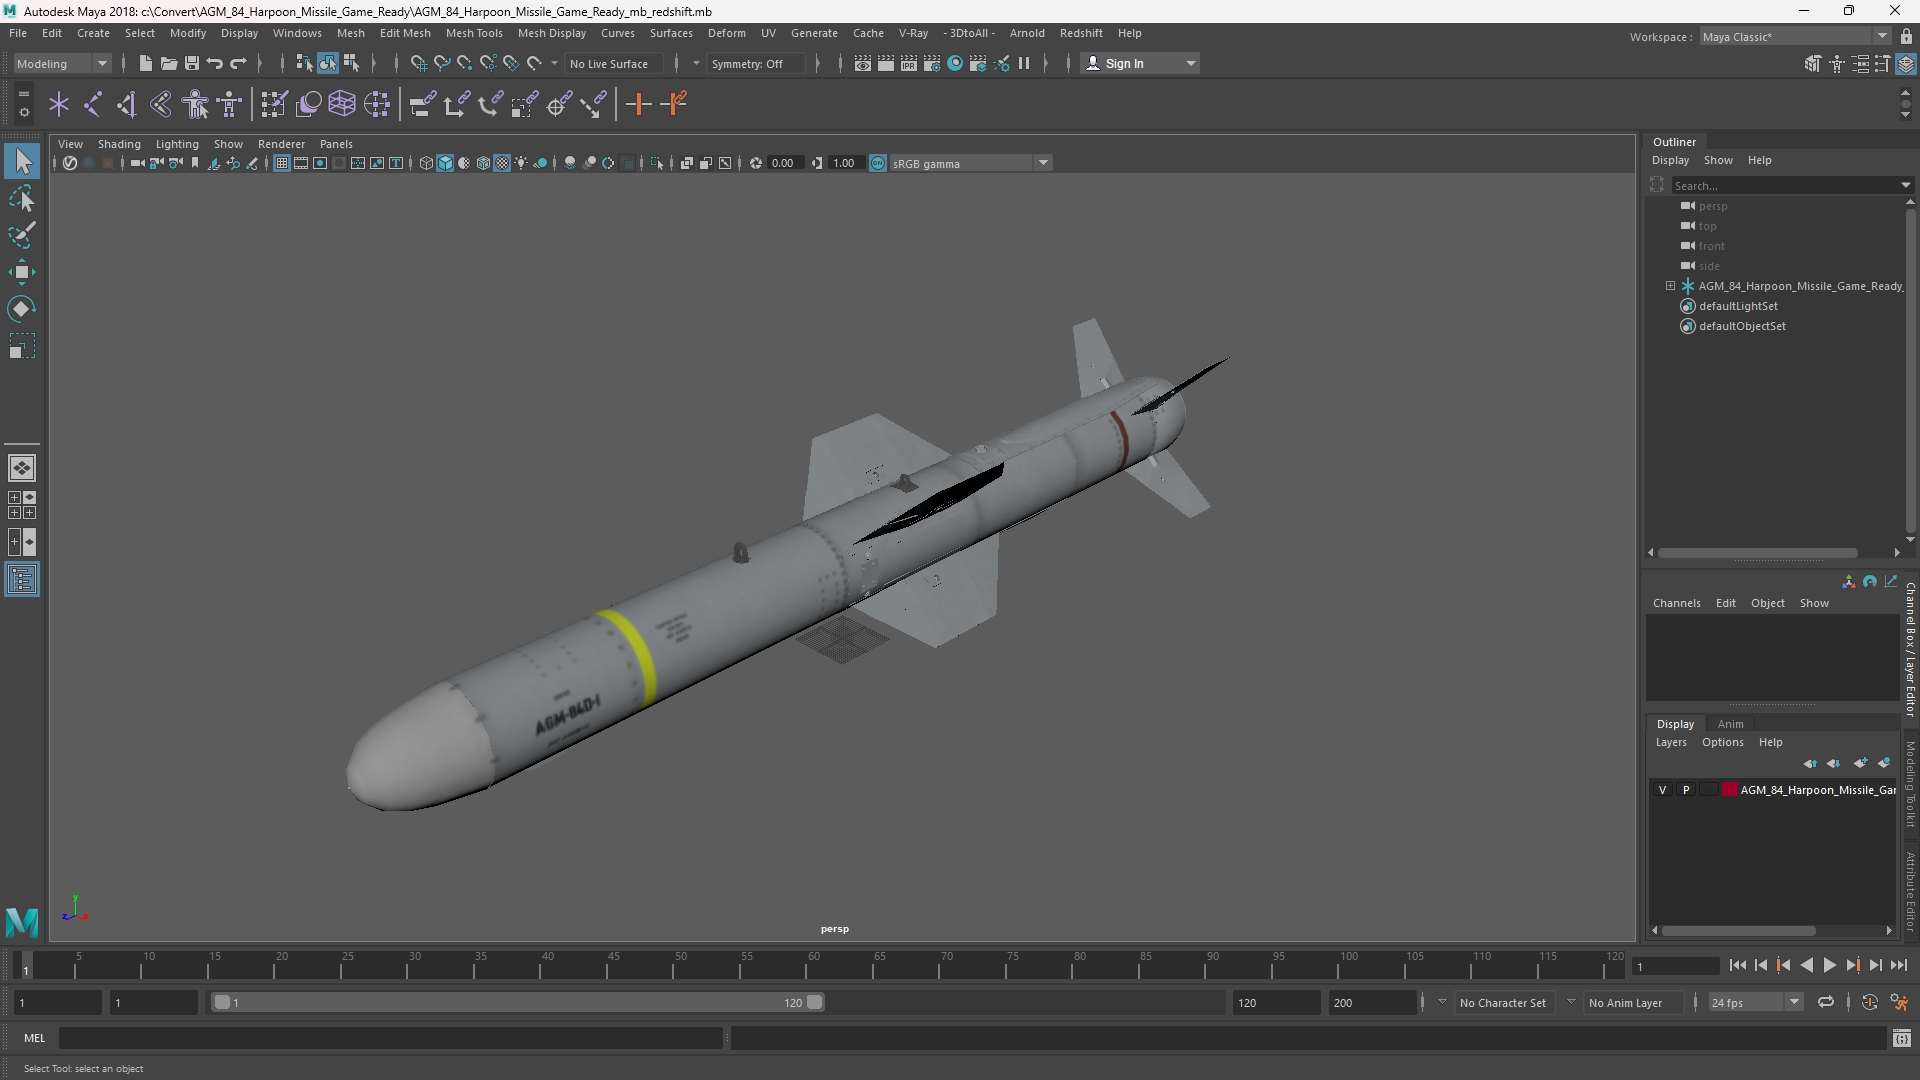The width and height of the screenshot is (1920, 1080).
Task: Toggle visibility of the AGM_84 layer
Action: [x=1663, y=790]
